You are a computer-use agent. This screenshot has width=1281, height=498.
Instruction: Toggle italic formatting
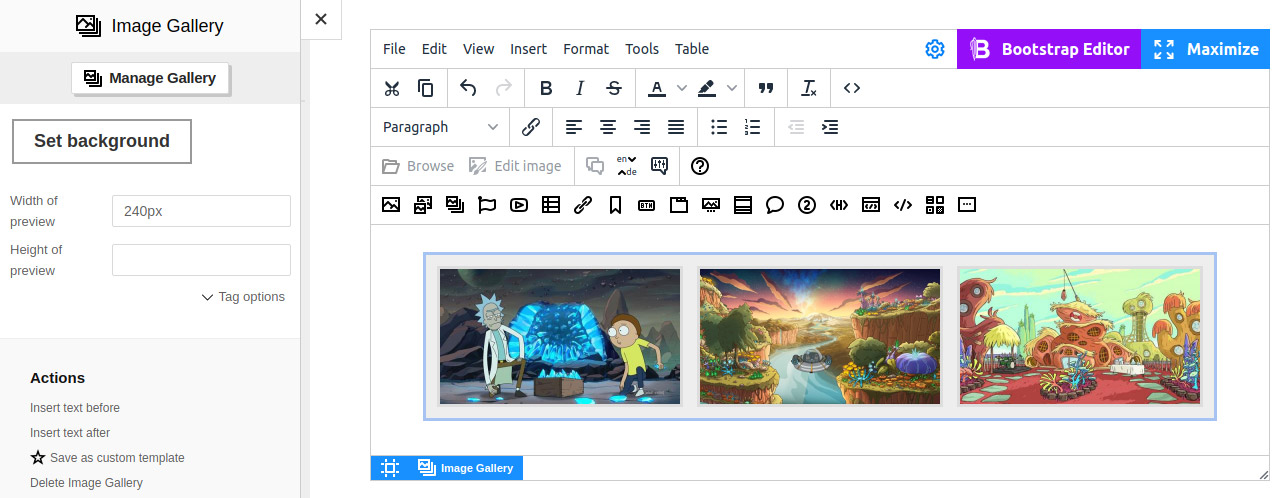tap(580, 88)
